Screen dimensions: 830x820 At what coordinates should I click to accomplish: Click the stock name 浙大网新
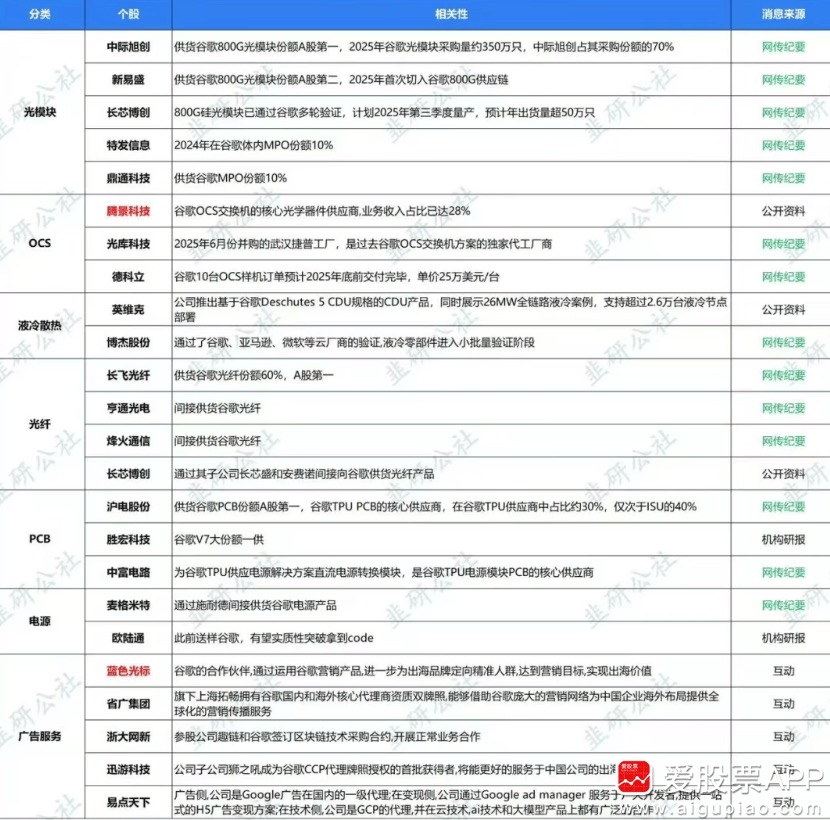coord(128,736)
